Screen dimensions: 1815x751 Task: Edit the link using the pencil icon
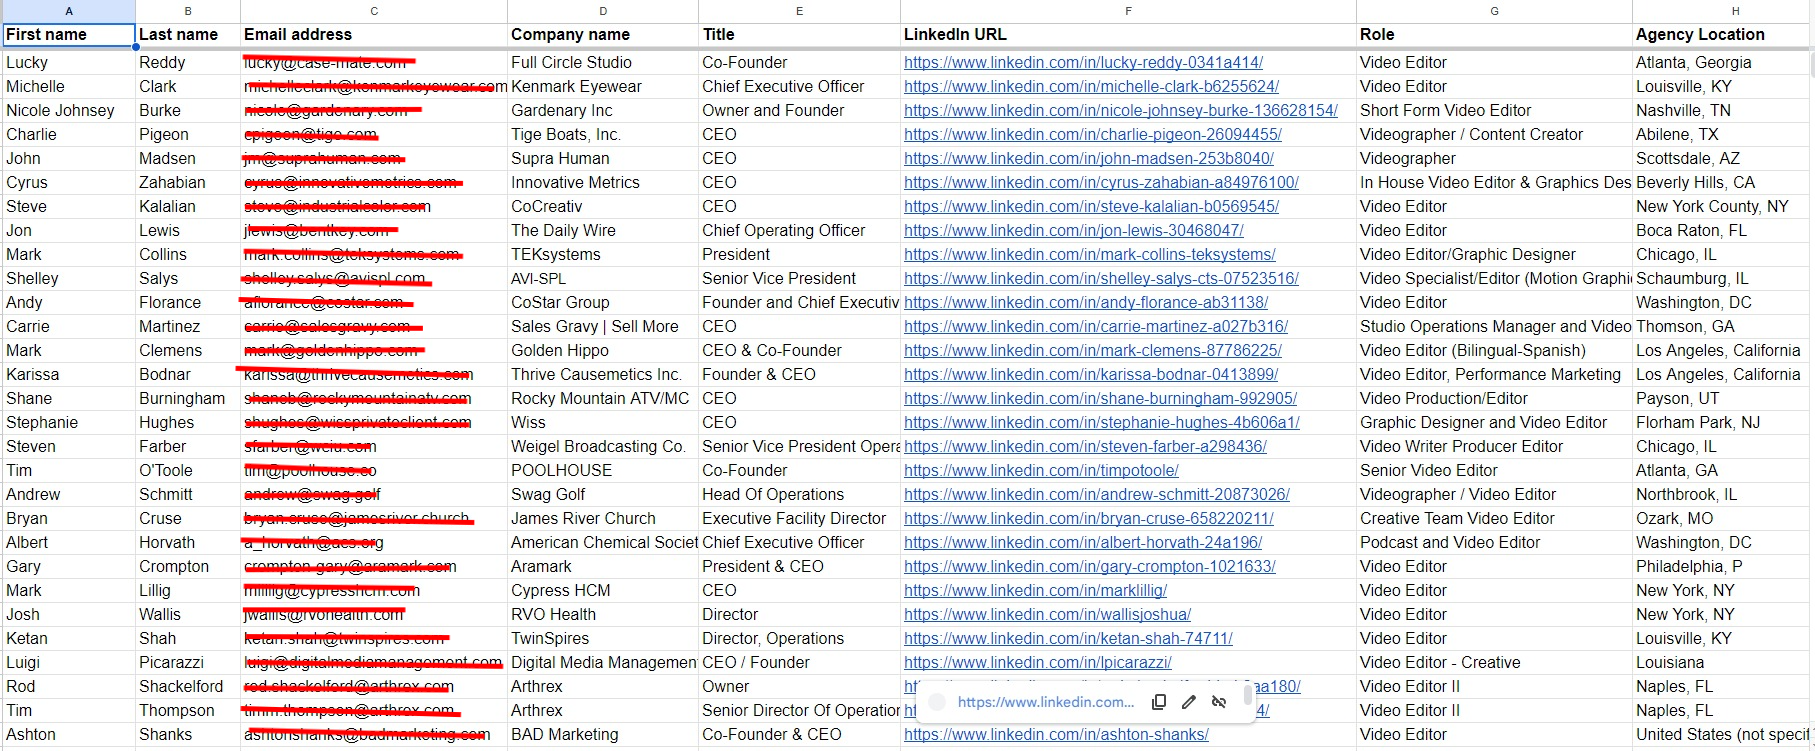(1189, 702)
